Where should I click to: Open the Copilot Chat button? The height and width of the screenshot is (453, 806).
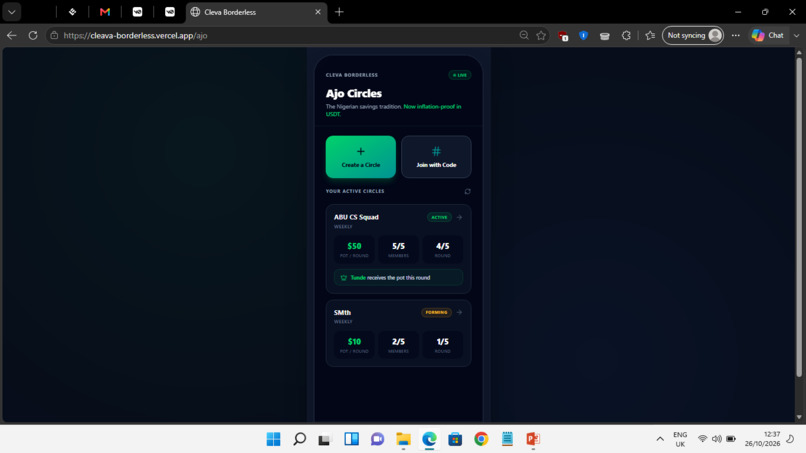point(768,35)
